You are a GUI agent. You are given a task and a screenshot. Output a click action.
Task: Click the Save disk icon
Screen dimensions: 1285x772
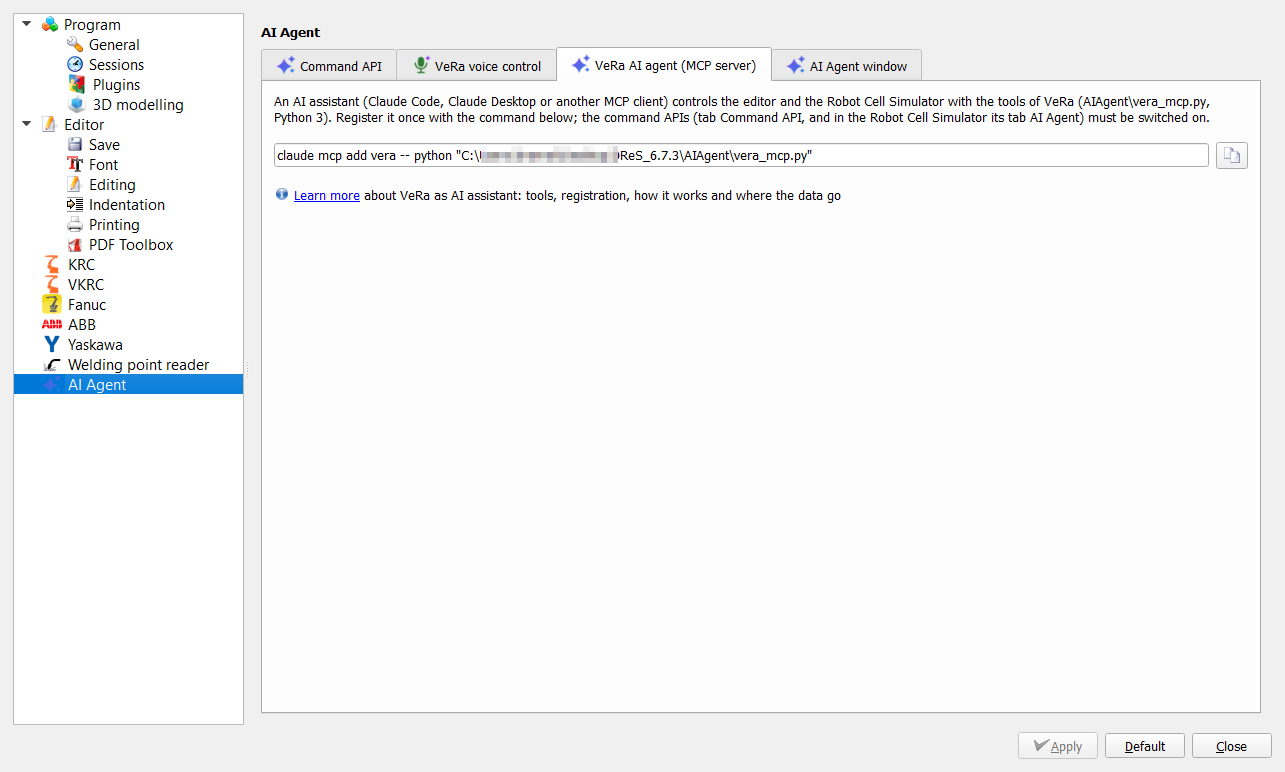[x=75, y=144]
